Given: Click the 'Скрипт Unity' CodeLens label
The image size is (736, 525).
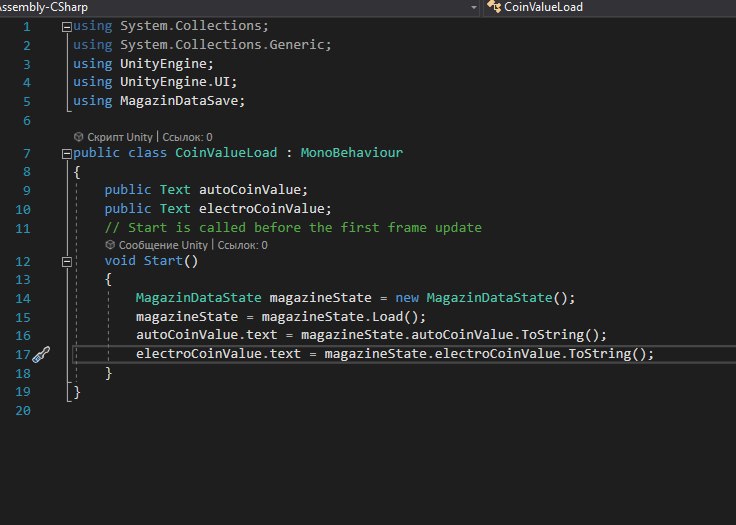Looking at the screenshot, I should (120, 137).
